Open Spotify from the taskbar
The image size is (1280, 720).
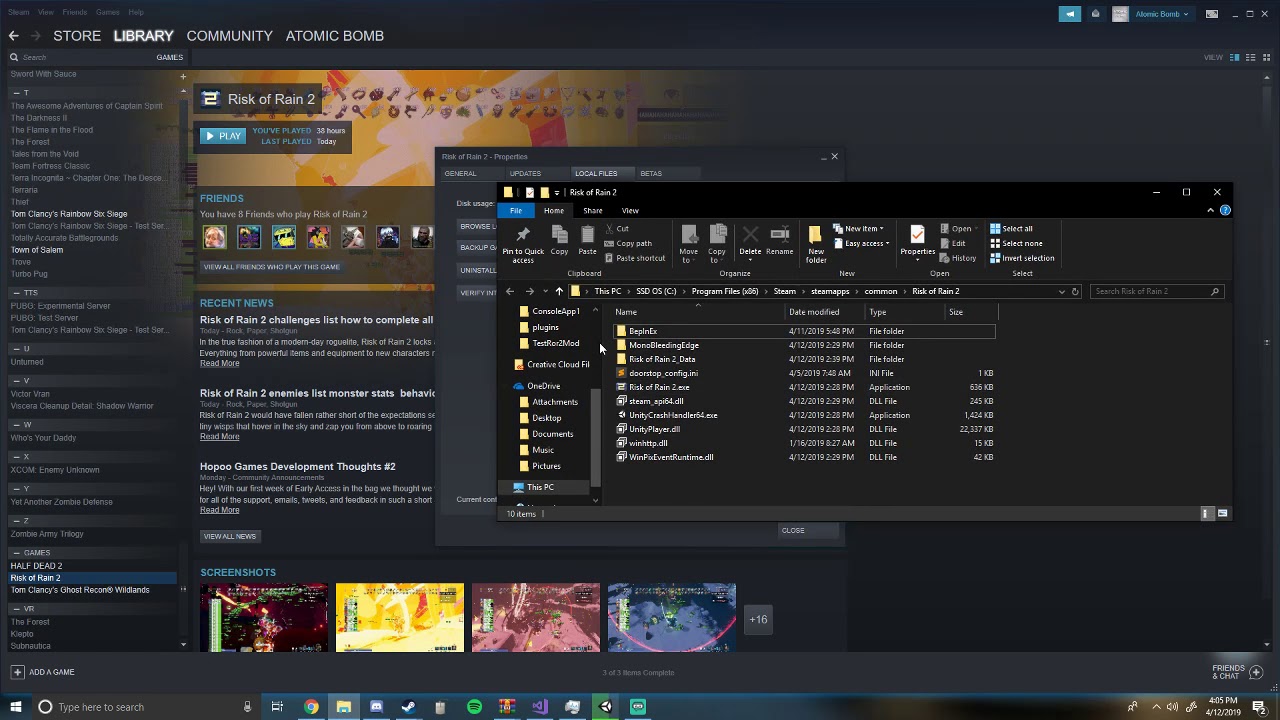[474, 707]
